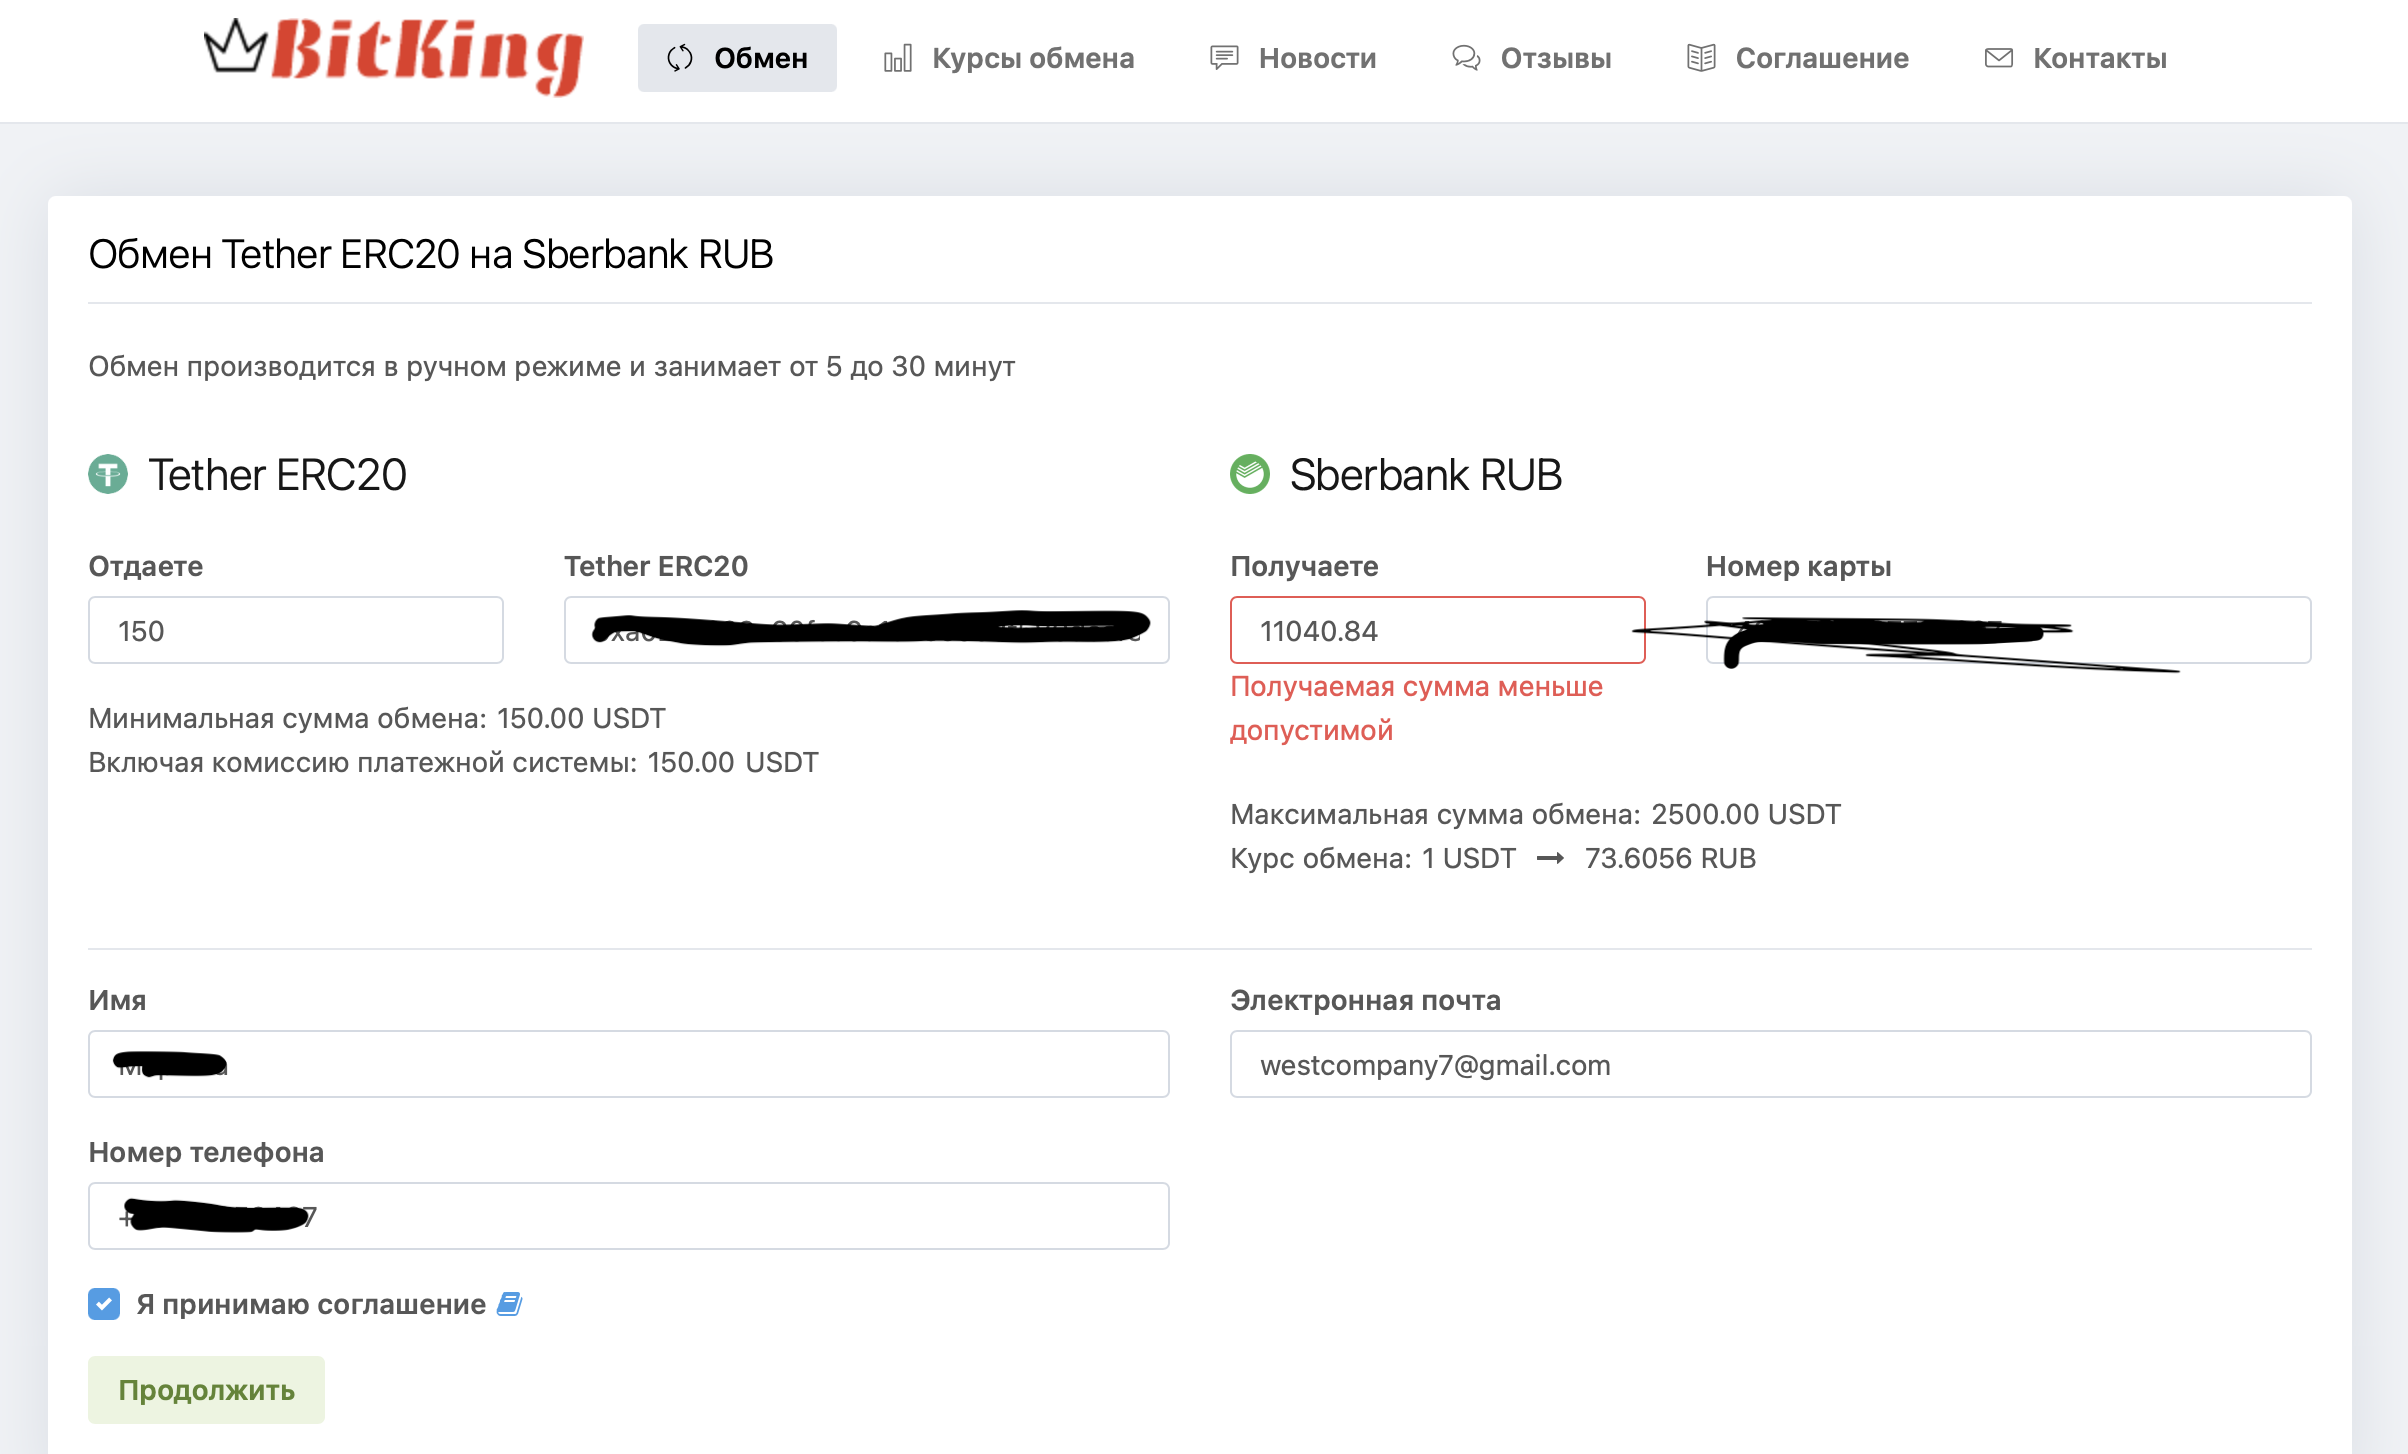Click the green Sberbank logo icon

click(1249, 474)
